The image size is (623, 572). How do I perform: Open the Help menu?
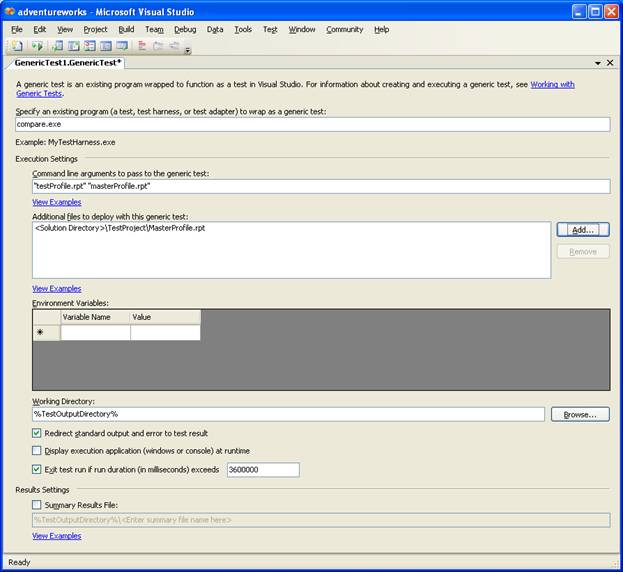point(381,29)
